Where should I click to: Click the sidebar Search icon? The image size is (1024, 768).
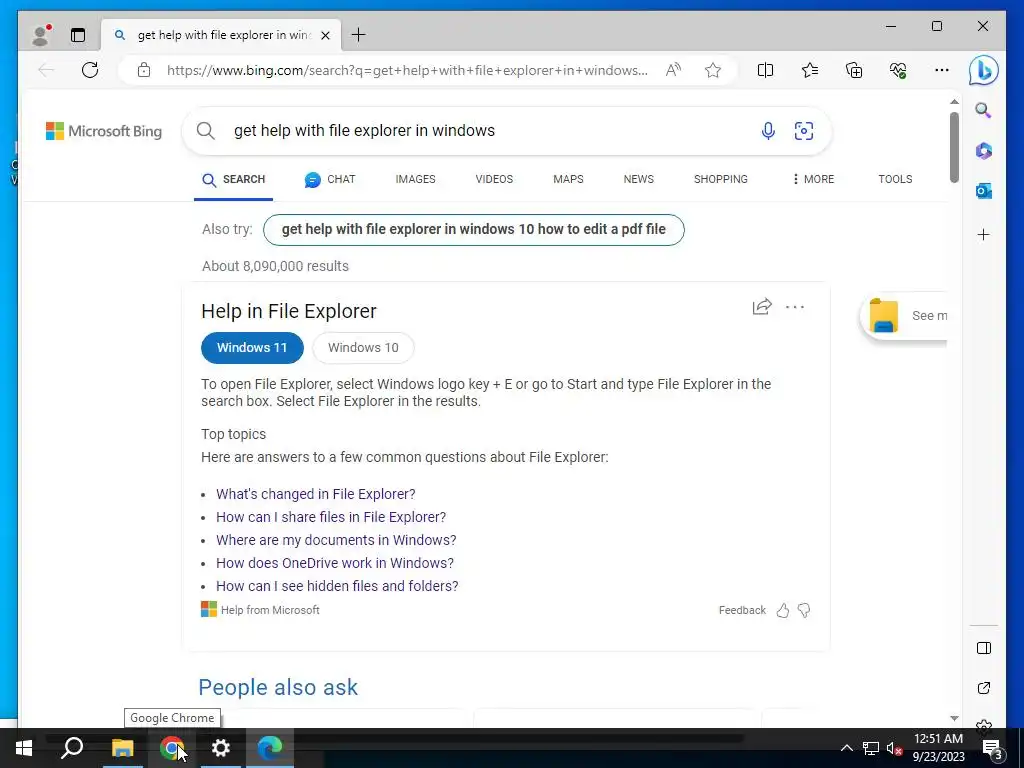[x=984, y=110]
